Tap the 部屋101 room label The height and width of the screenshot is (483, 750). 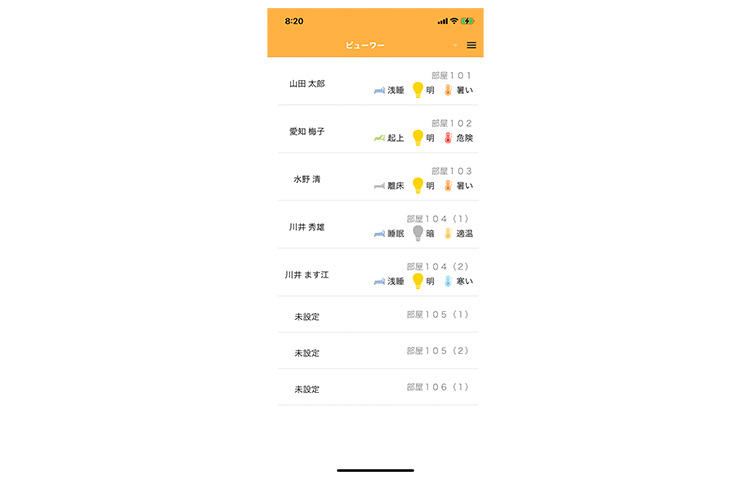point(451,76)
